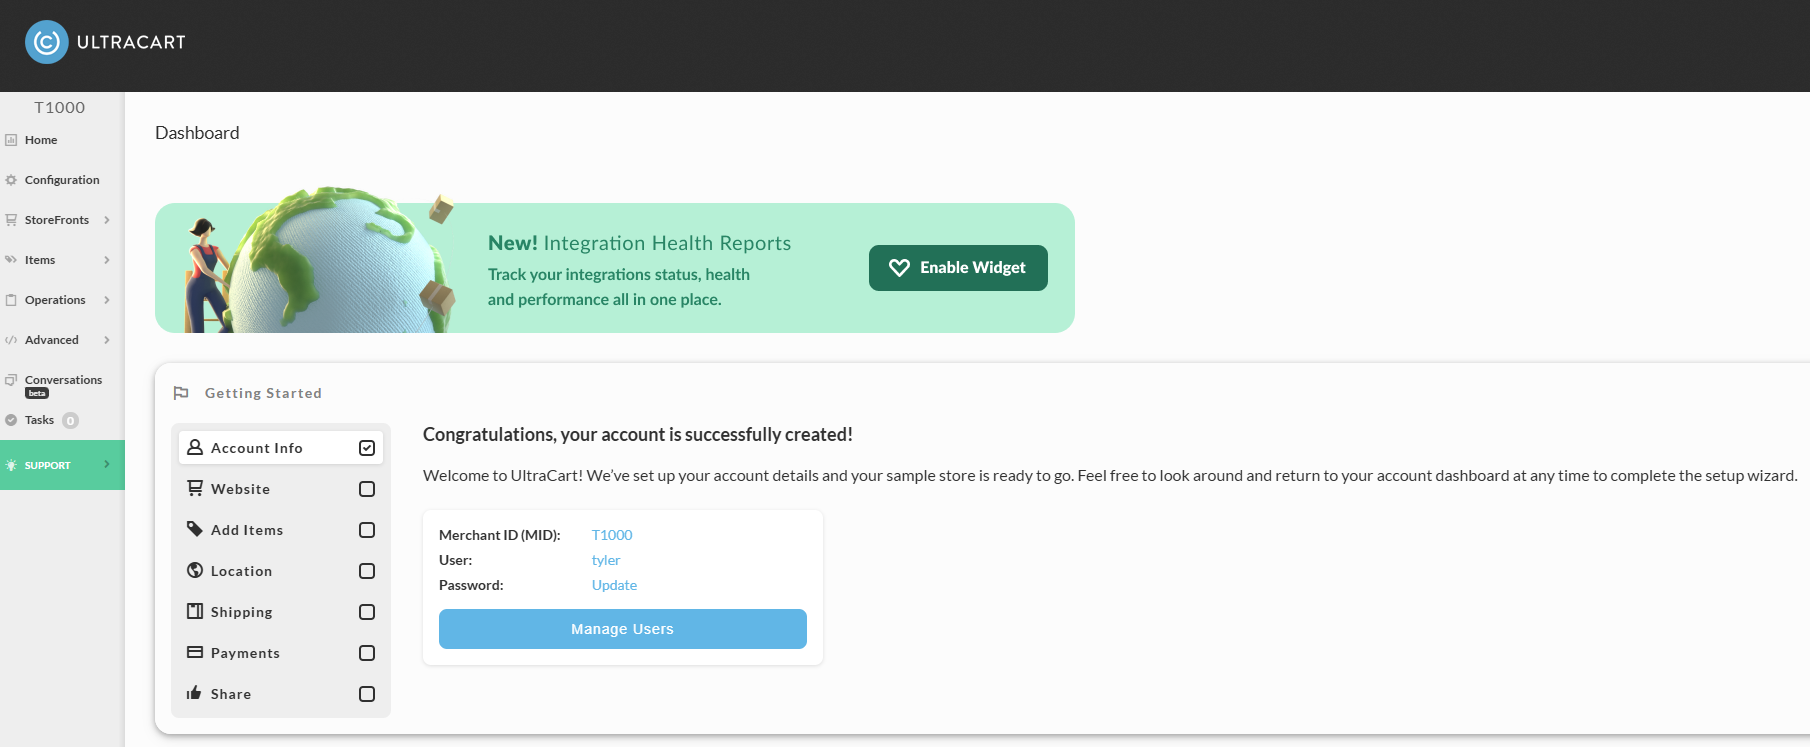This screenshot has height=747, width=1810.
Task: Select the Shipping setup step
Action: tap(281, 612)
